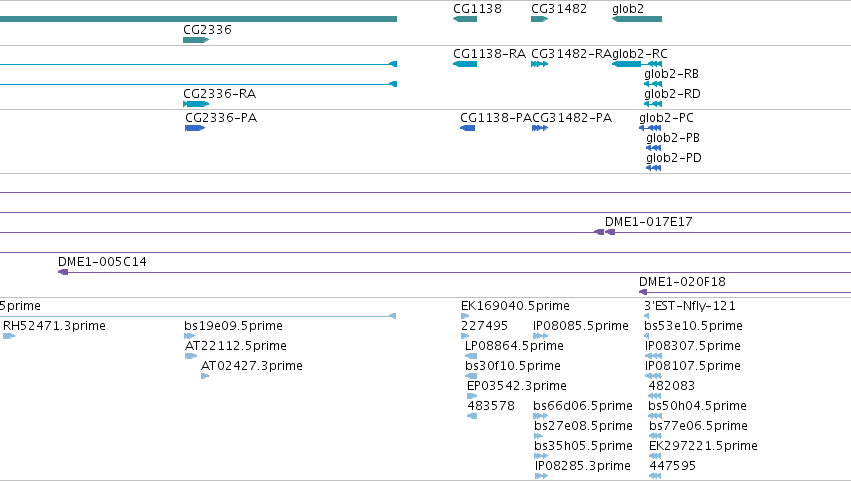Select EST EP03542.3prime

click(x=472, y=396)
